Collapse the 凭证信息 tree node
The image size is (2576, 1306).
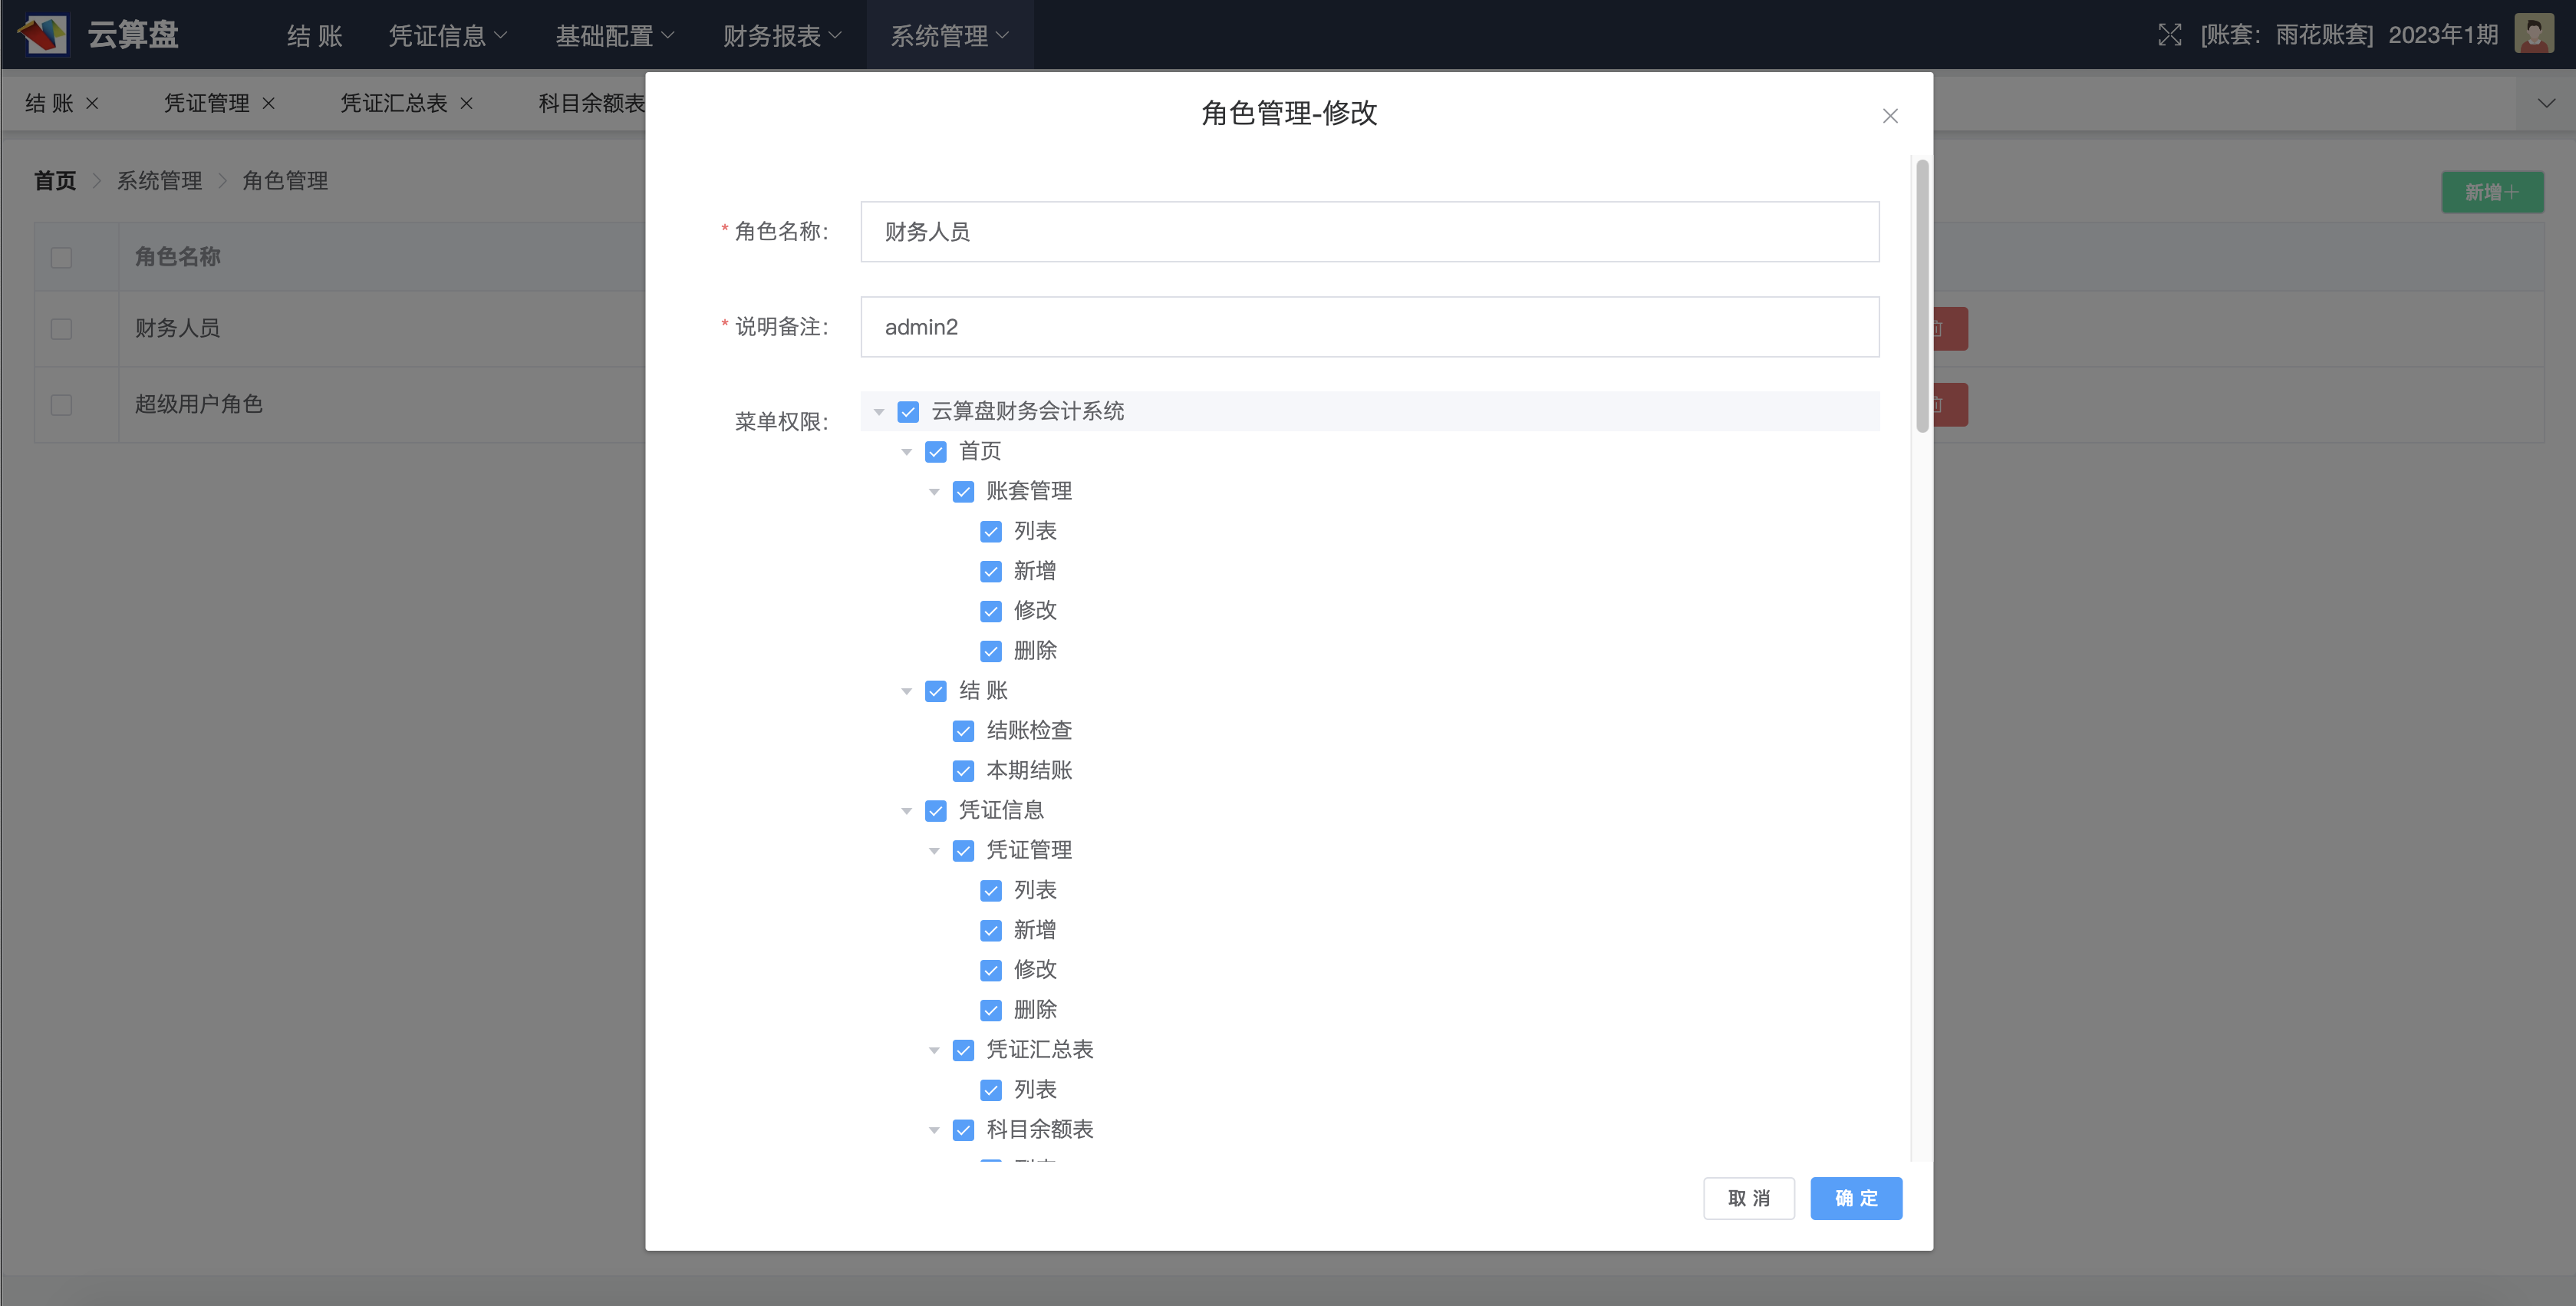tap(907, 811)
